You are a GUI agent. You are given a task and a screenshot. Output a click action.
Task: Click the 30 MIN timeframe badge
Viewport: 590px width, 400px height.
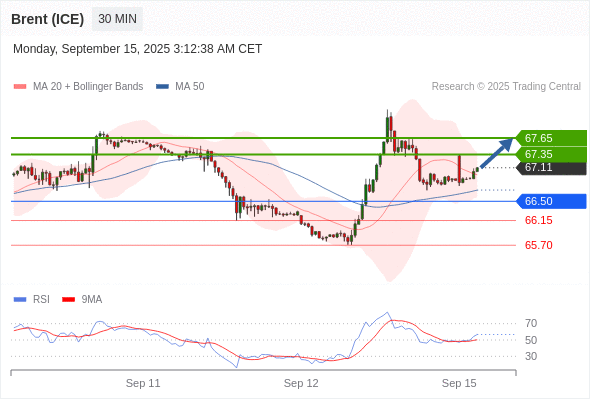pos(117,19)
